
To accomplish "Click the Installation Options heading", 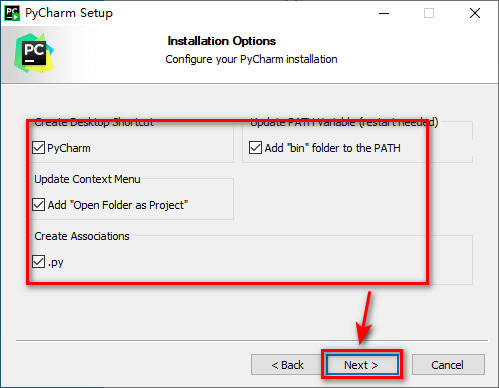I will point(222,41).
